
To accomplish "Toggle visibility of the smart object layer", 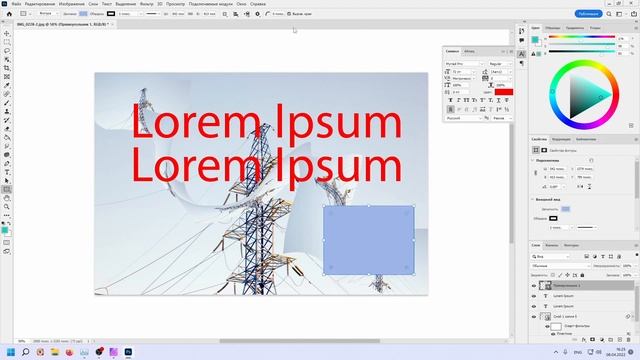I will (534, 316).
